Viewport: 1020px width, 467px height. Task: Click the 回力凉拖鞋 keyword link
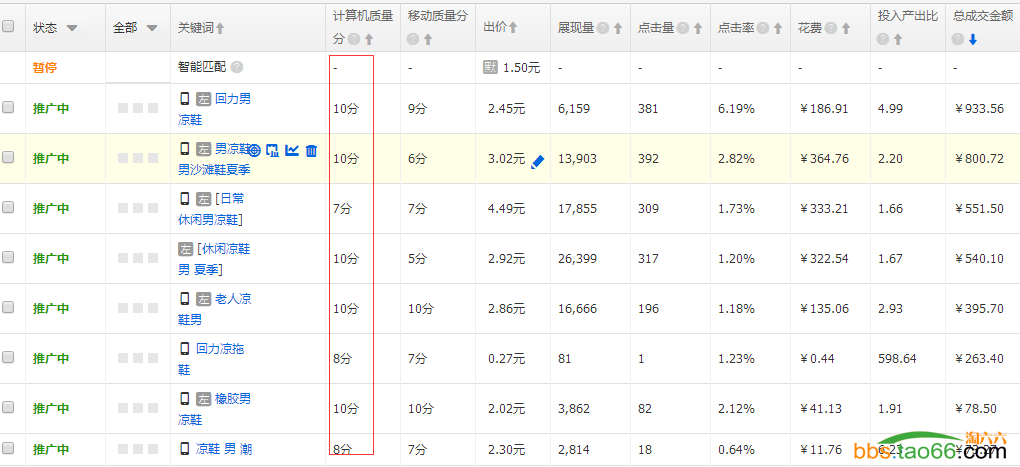[220, 349]
